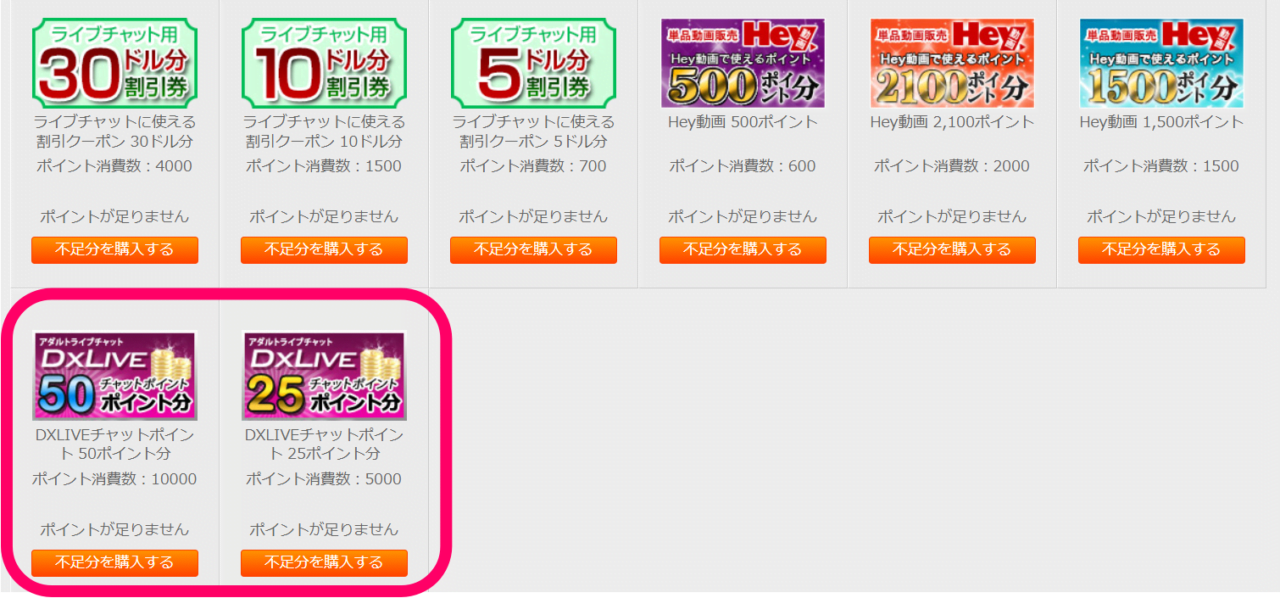Click 不足分を購入する for Hey動画 2,100ポイント
The image size is (1280, 598).
coord(952,250)
